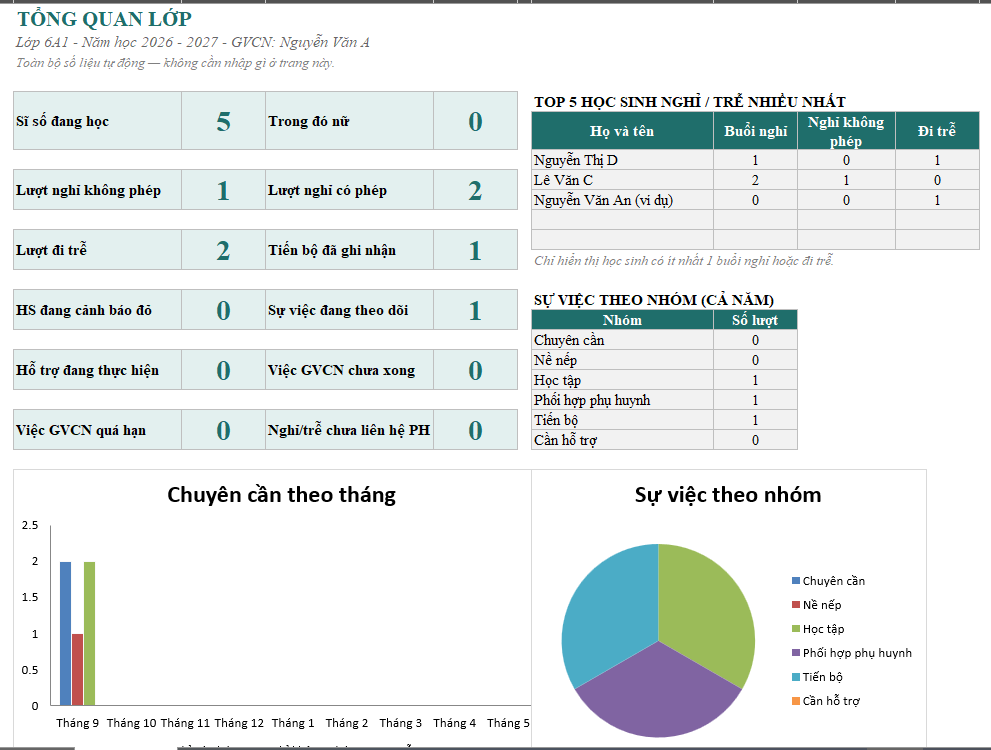
Task: Select the "Nghỉ không phép" column header
Action: (846, 131)
